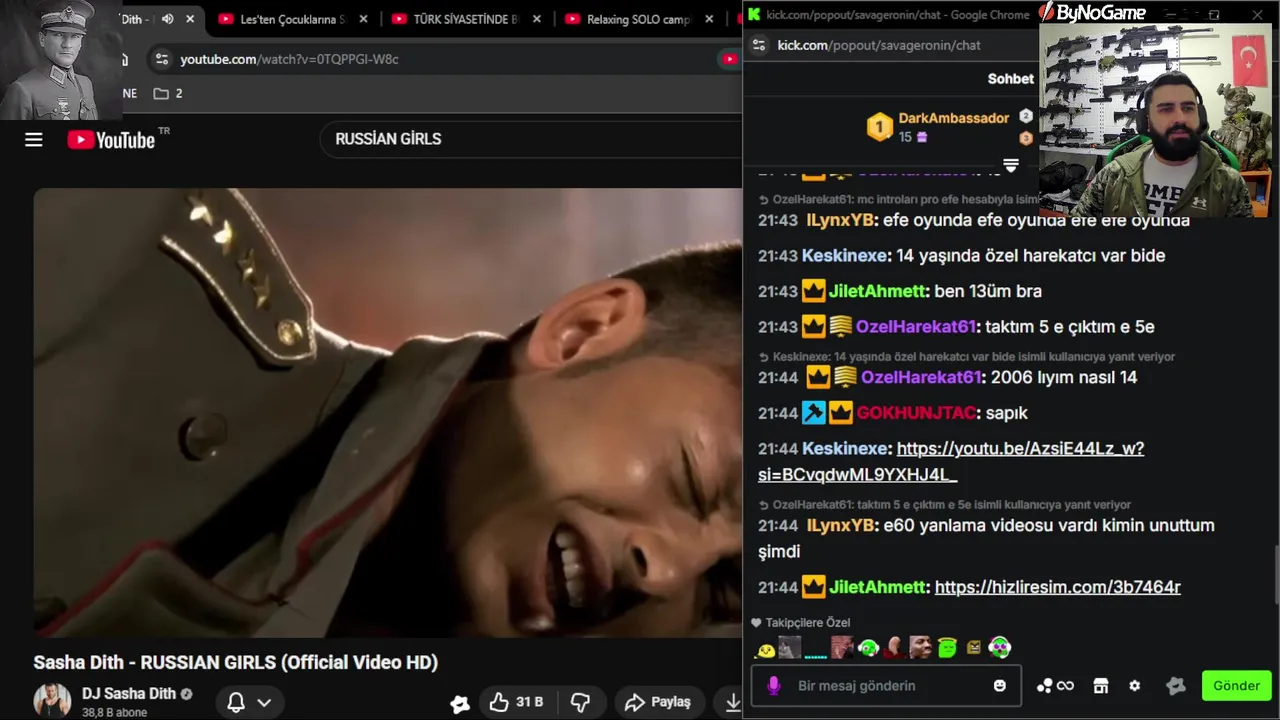
Task: Select the green halo face emote
Action: [x=947, y=648]
